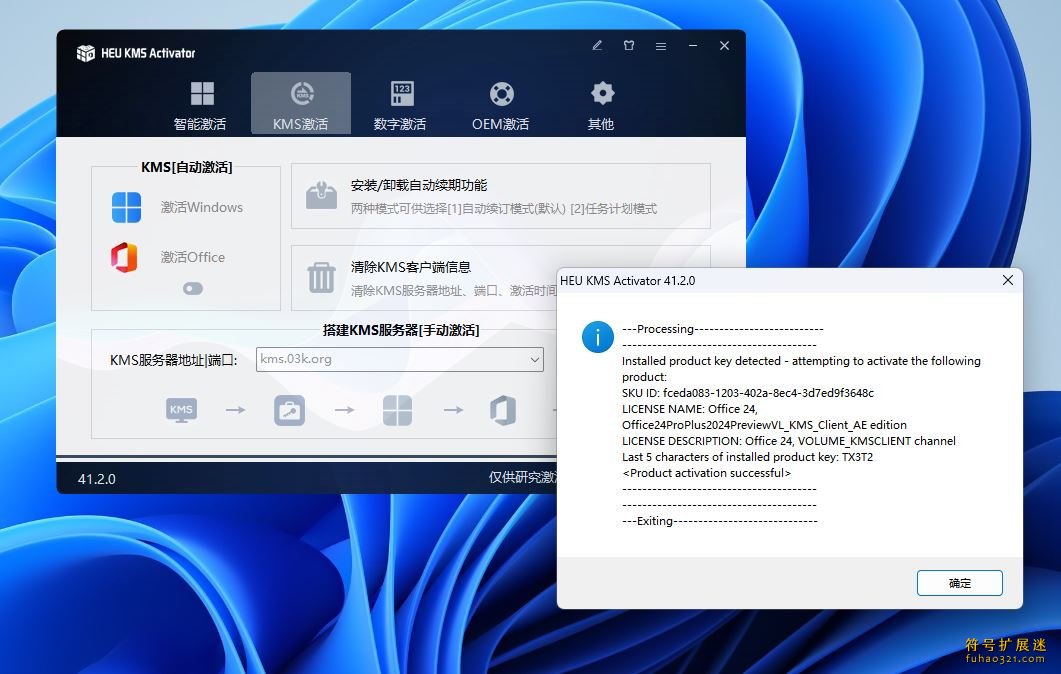Click the gray Office icon in the server row
Viewport: 1061px width, 674px height.
coord(502,410)
